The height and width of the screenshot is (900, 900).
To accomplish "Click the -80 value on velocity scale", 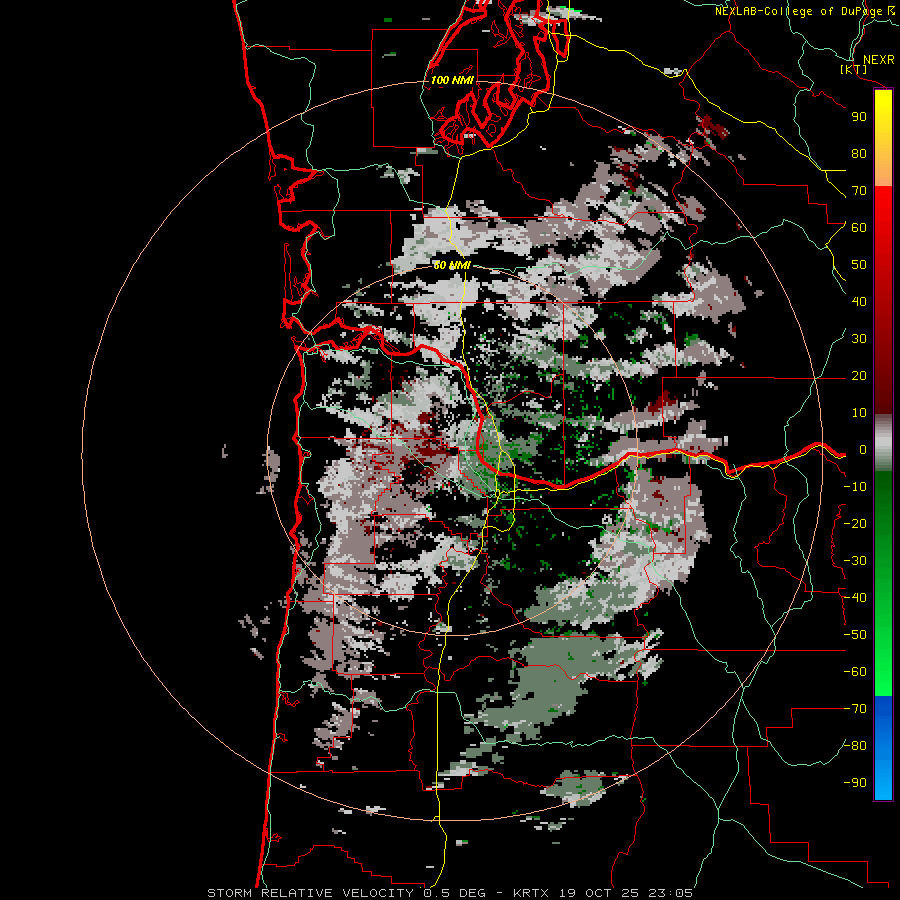I will click(855, 746).
